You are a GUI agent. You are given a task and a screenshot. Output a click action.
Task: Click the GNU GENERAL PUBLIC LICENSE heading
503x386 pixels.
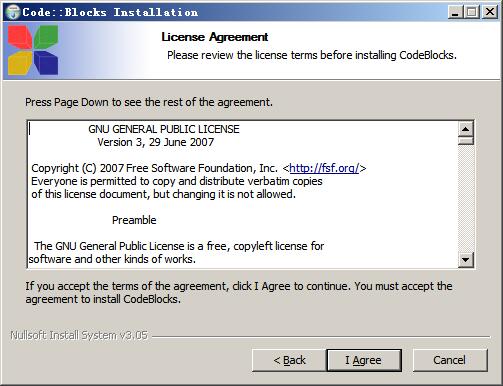(164, 129)
